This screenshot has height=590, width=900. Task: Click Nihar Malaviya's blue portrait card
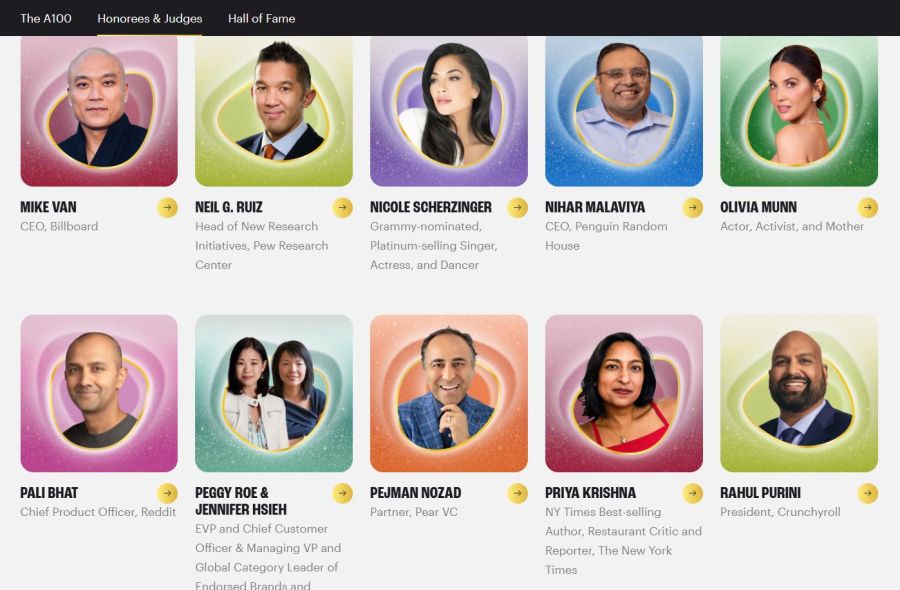624,111
